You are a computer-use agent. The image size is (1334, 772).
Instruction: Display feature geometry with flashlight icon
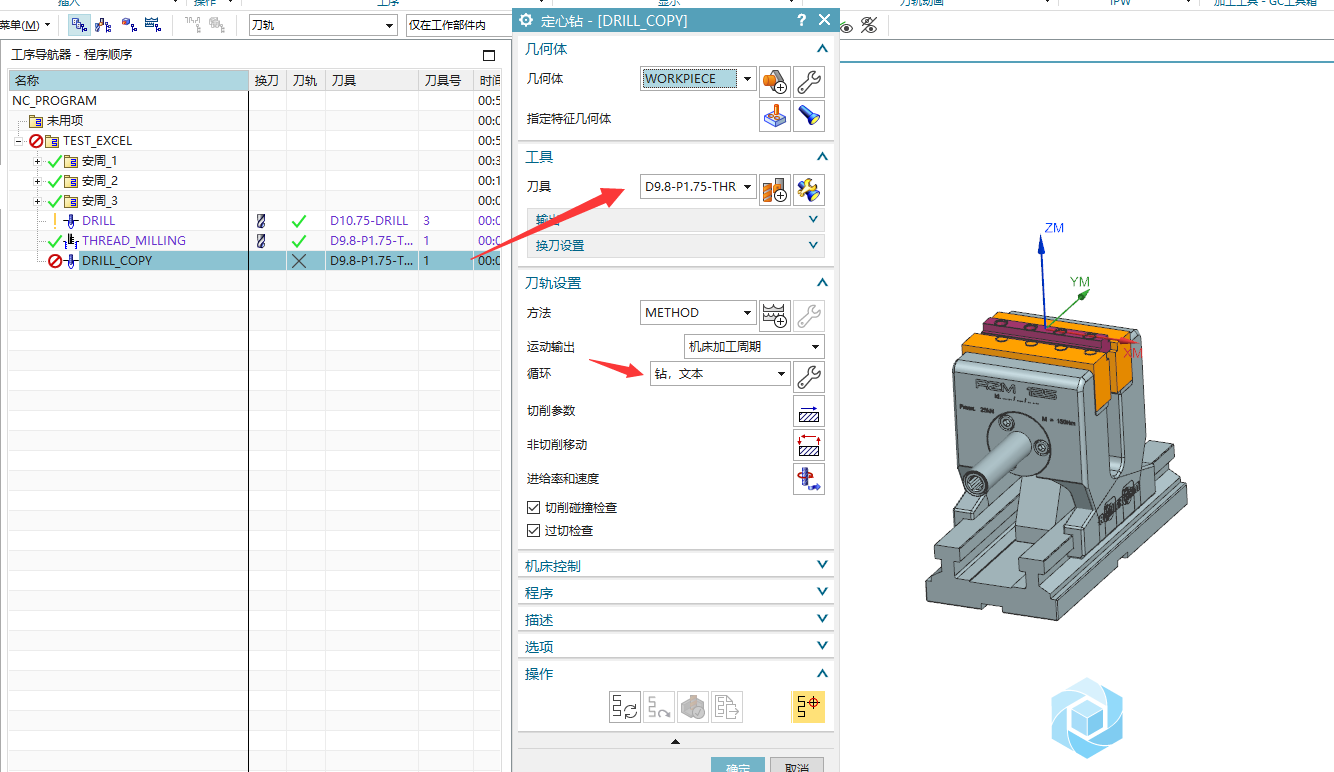click(809, 117)
